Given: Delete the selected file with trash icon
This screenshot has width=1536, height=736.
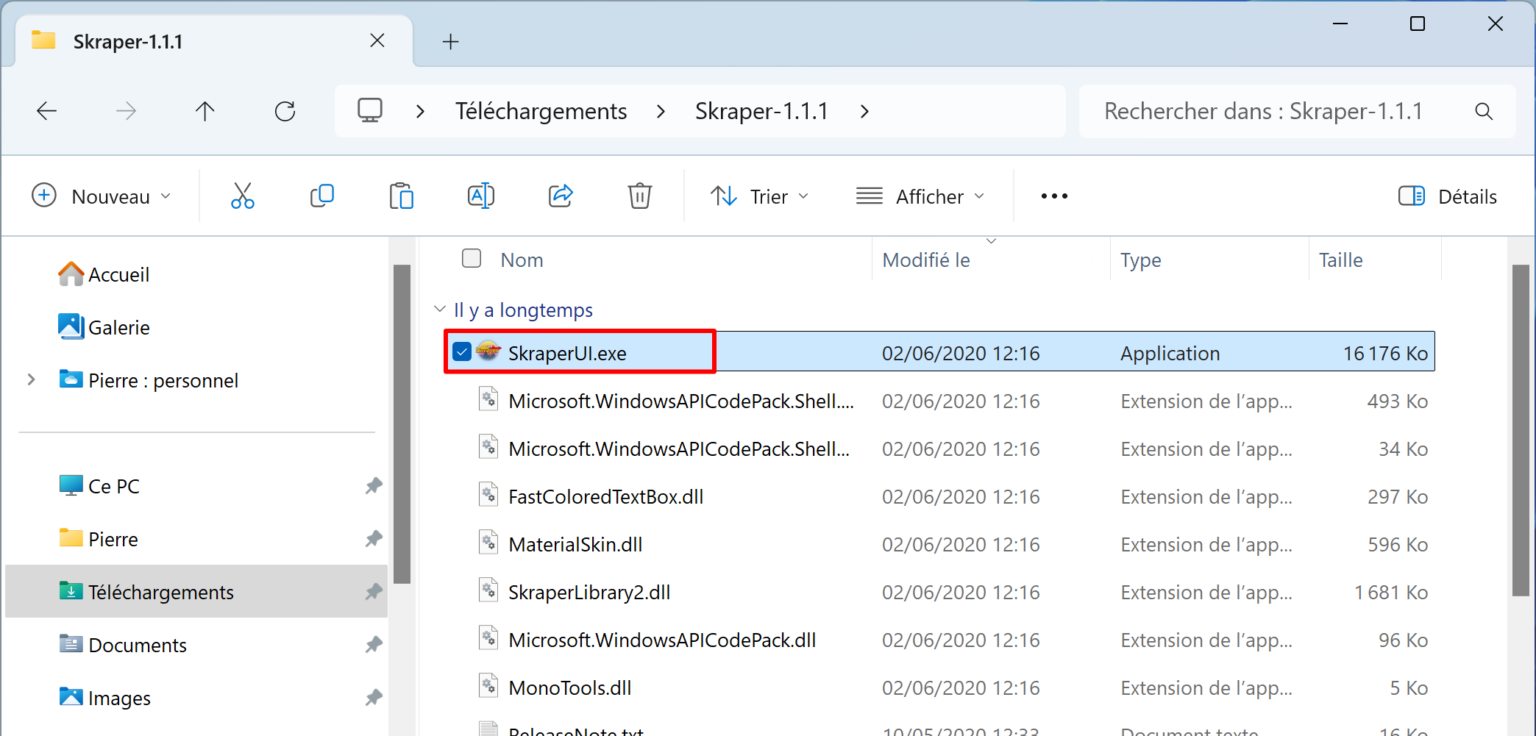Looking at the screenshot, I should [x=640, y=196].
